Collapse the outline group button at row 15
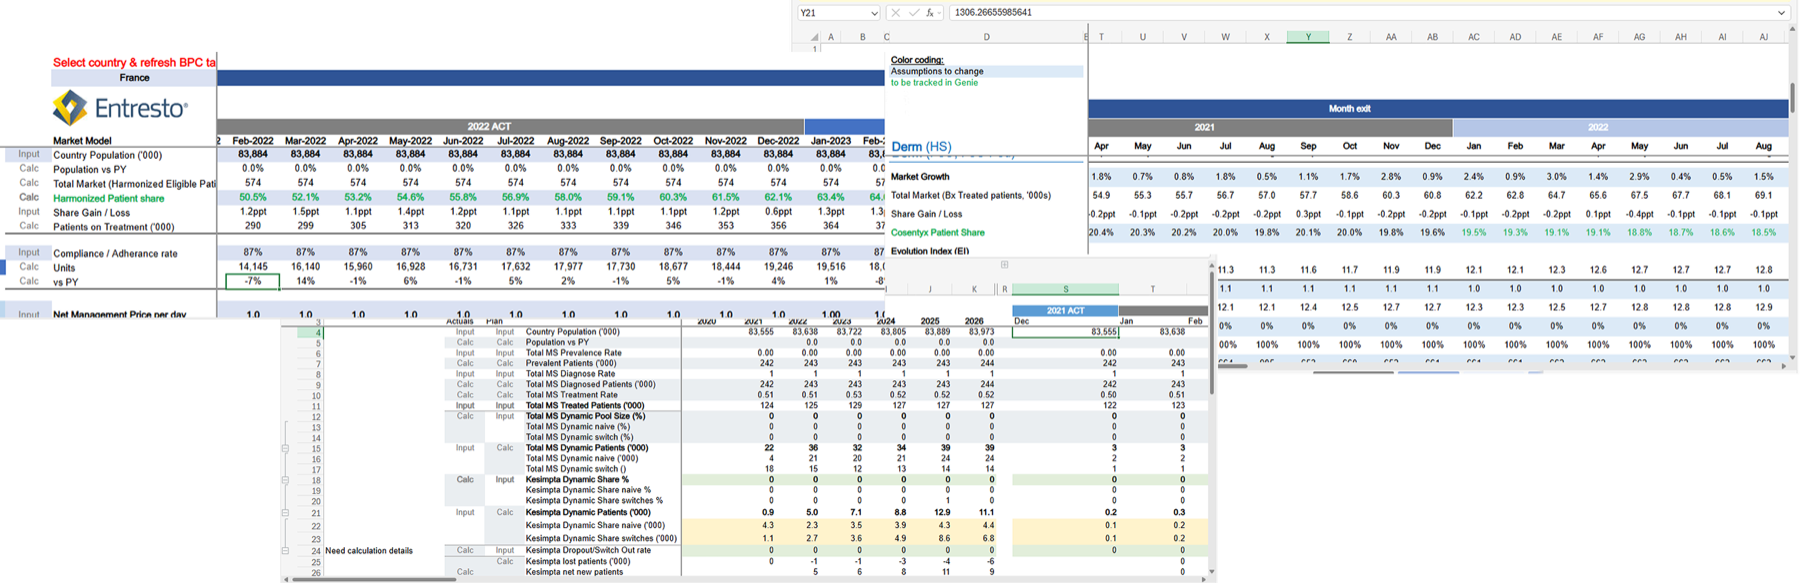 [285, 448]
